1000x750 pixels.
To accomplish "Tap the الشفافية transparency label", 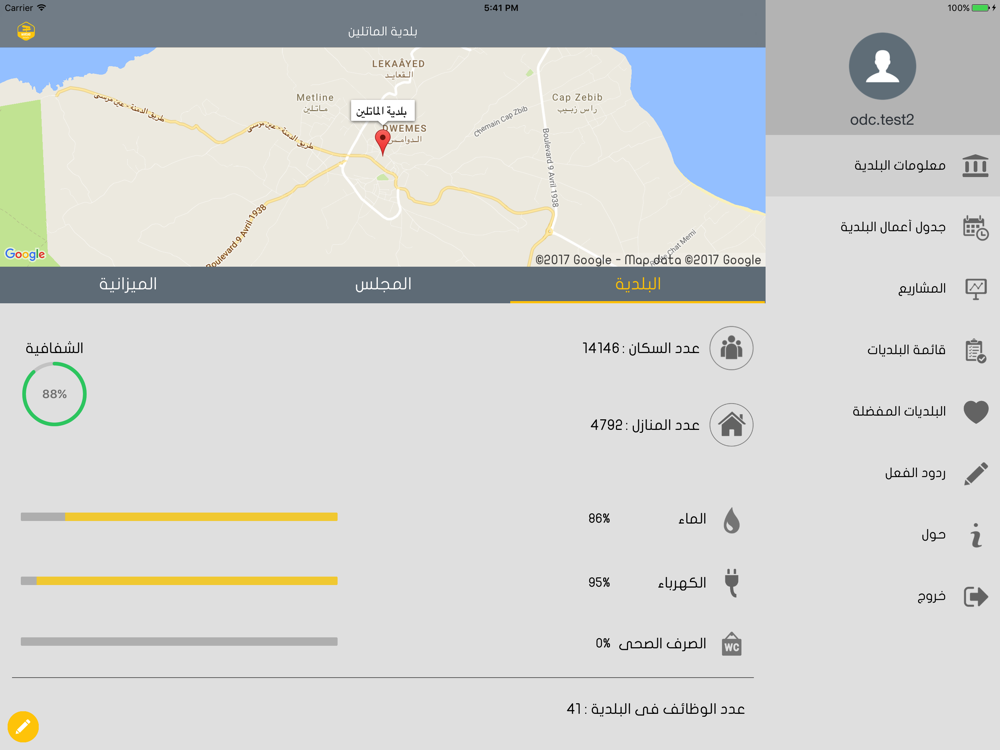I will (x=54, y=348).
